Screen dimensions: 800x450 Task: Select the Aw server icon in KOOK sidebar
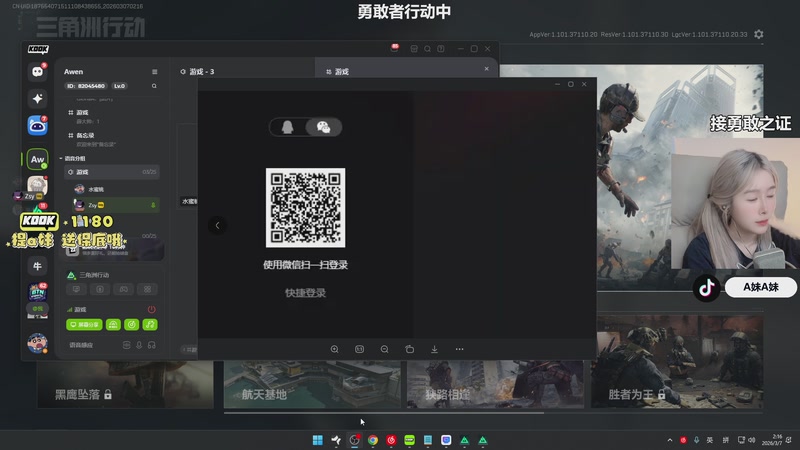(x=37, y=159)
